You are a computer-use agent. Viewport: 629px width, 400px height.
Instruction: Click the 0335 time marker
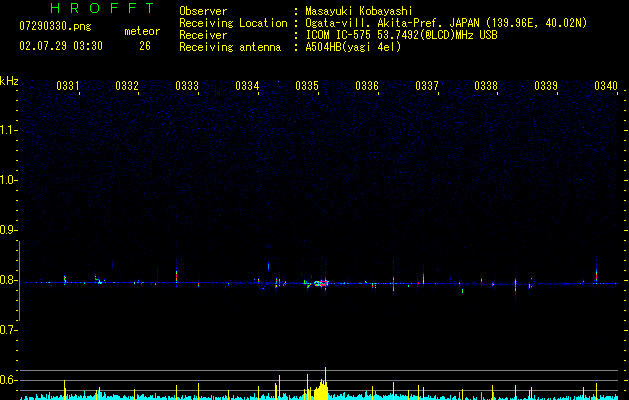(x=307, y=86)
